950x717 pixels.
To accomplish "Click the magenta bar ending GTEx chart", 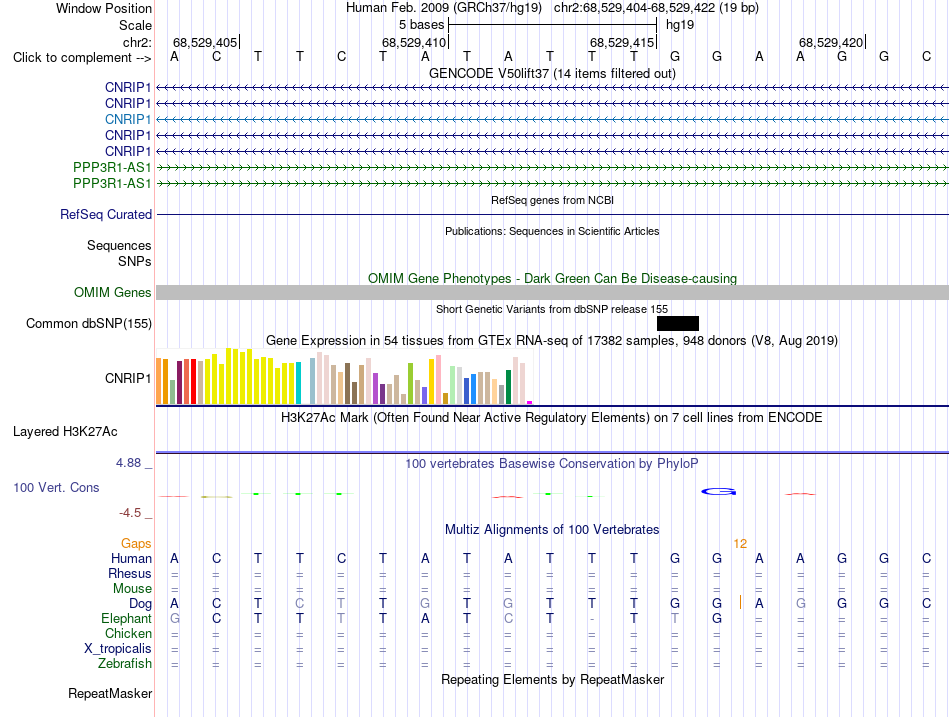I will click(x=530, y=402).
